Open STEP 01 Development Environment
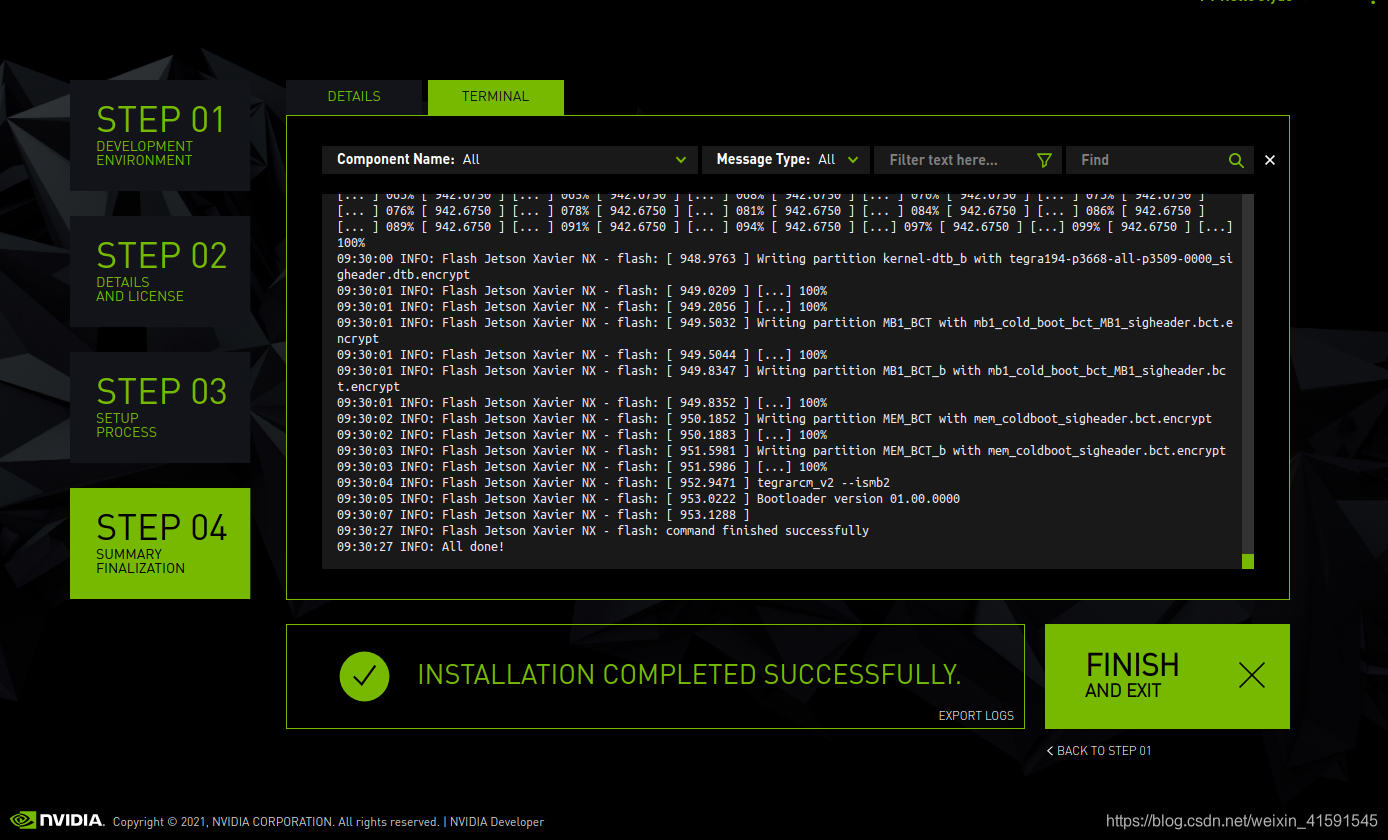Screen dimensions: 1388x840 160,135
